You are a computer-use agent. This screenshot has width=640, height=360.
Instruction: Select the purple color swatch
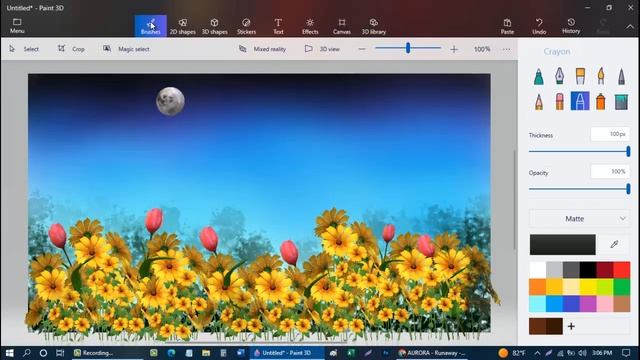[588, 304]
